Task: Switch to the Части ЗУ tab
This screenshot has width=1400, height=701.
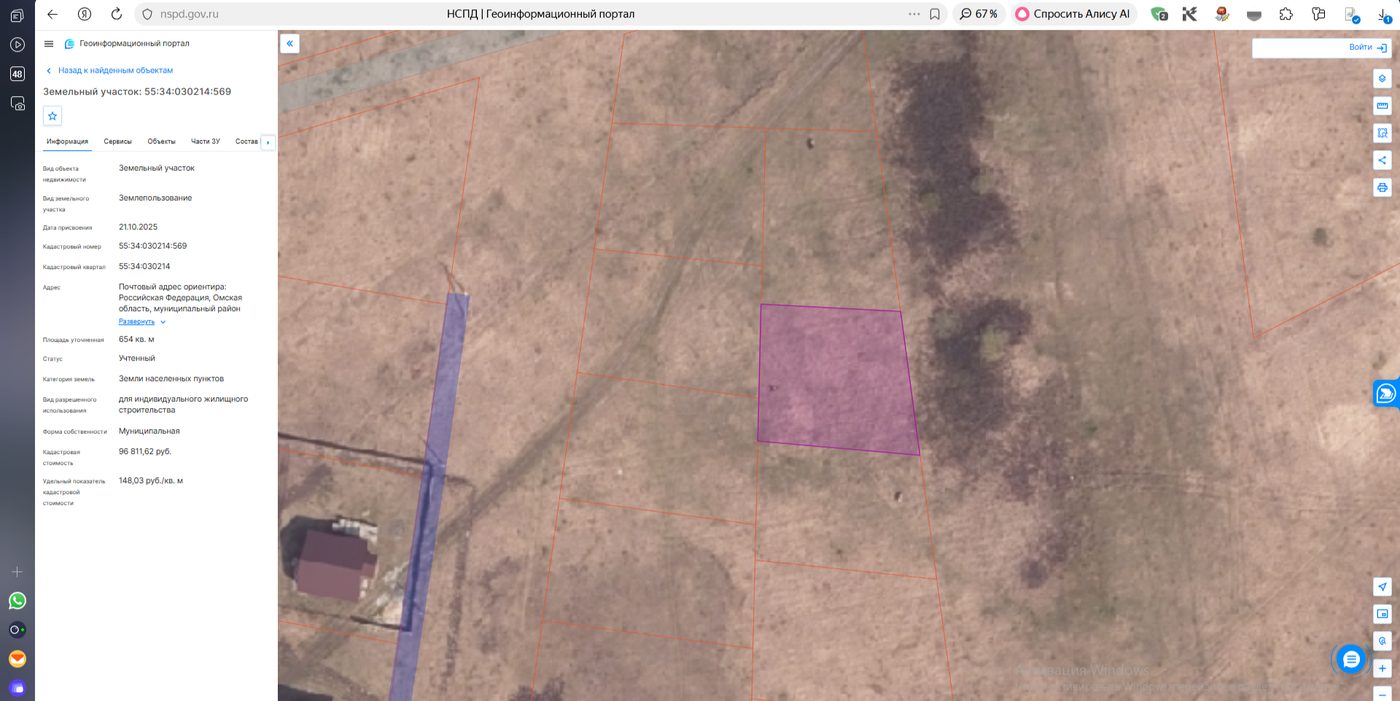Action: coord(205,142)
